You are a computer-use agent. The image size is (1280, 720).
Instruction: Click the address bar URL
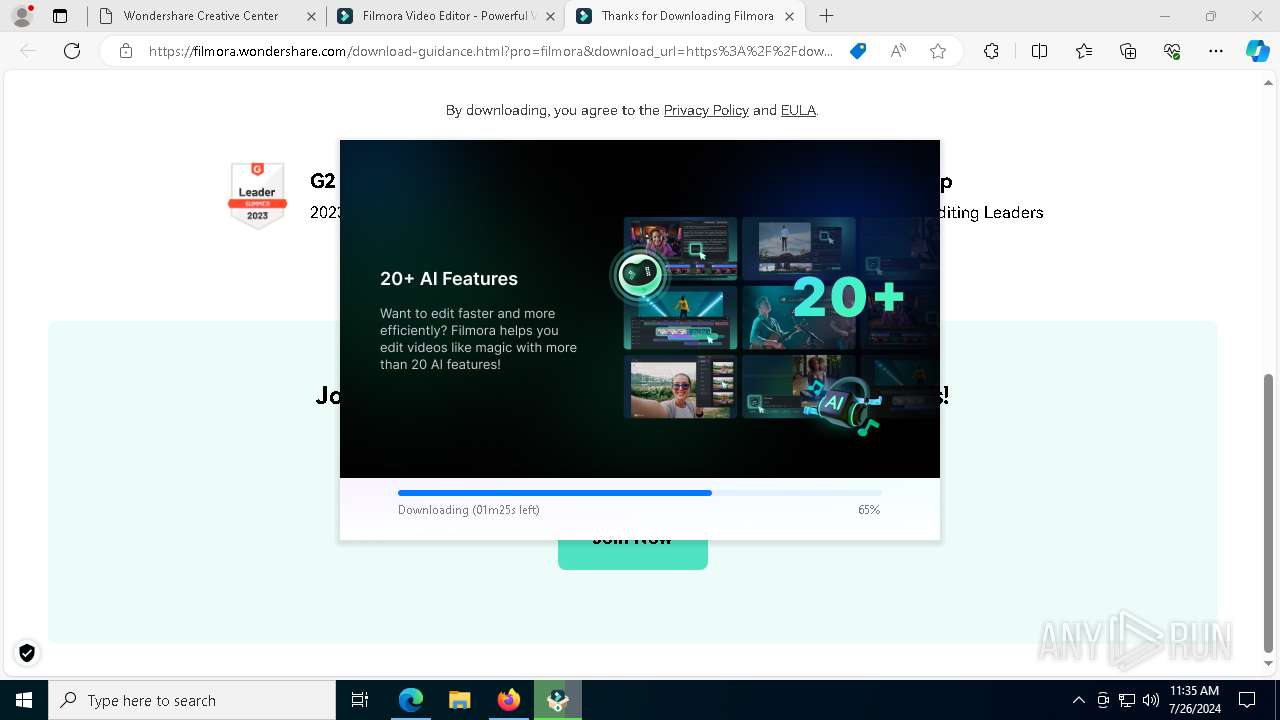click(490, 51)
